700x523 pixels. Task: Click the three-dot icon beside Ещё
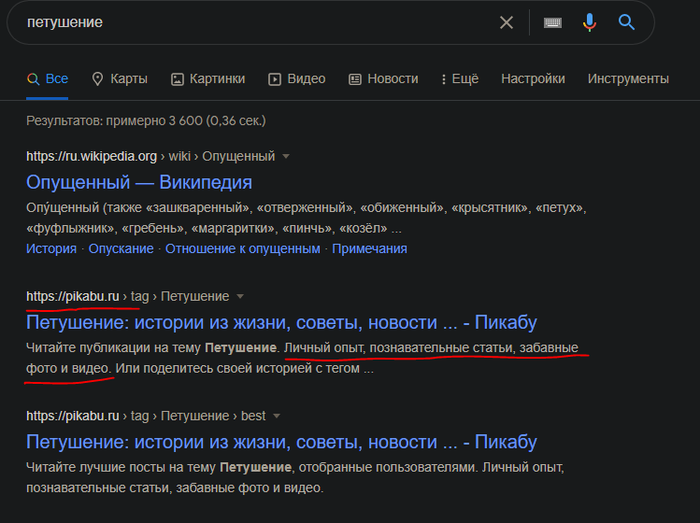443,79
